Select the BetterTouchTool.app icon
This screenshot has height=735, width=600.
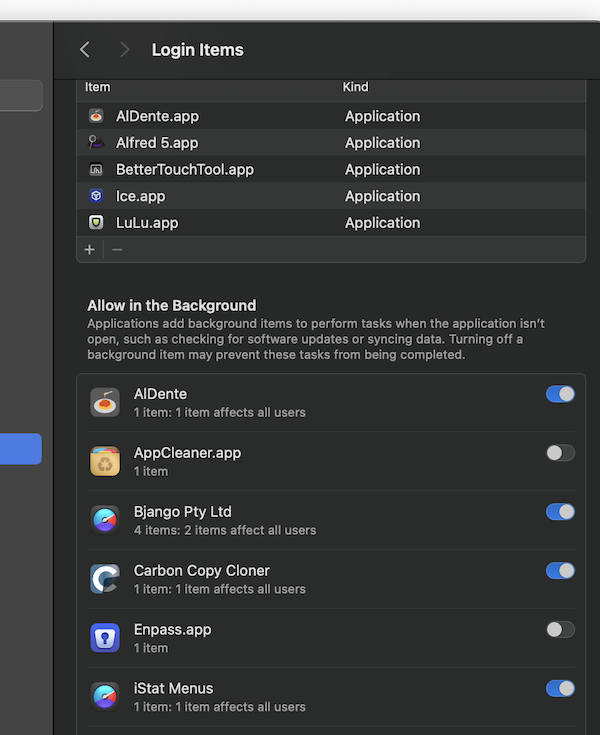coord(96,169)
